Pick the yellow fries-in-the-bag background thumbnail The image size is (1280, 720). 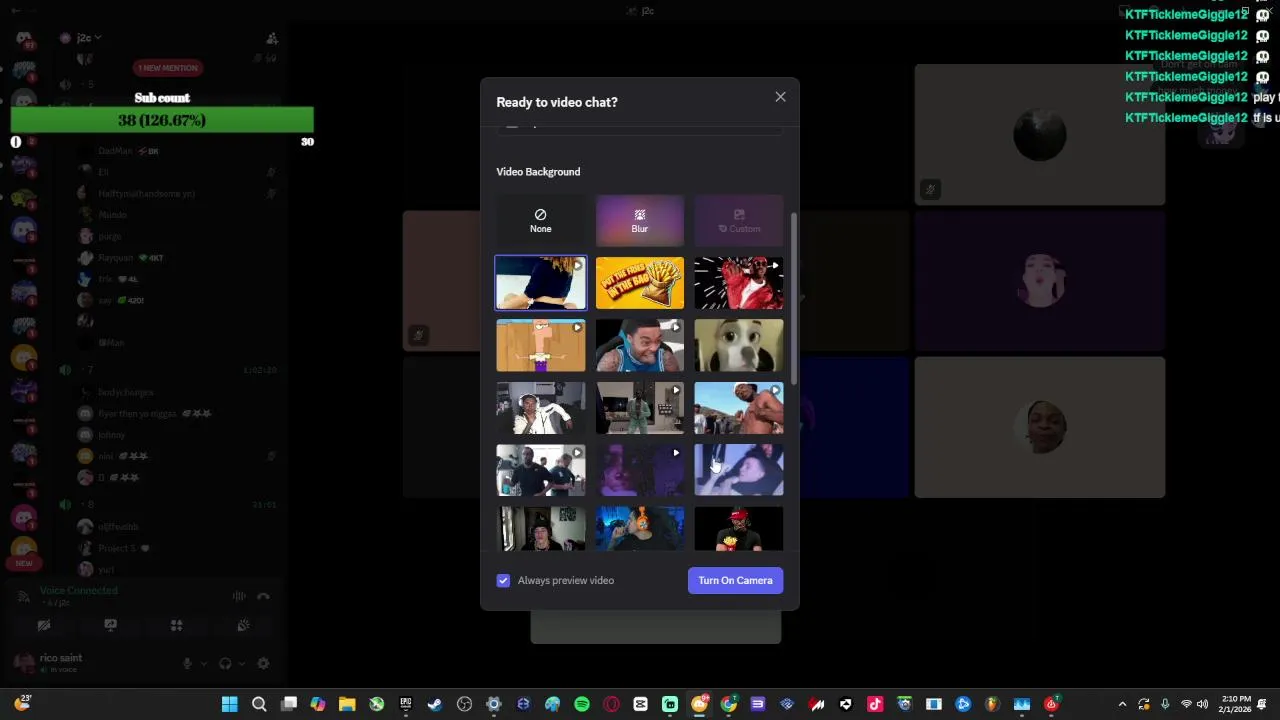point(640,283)
